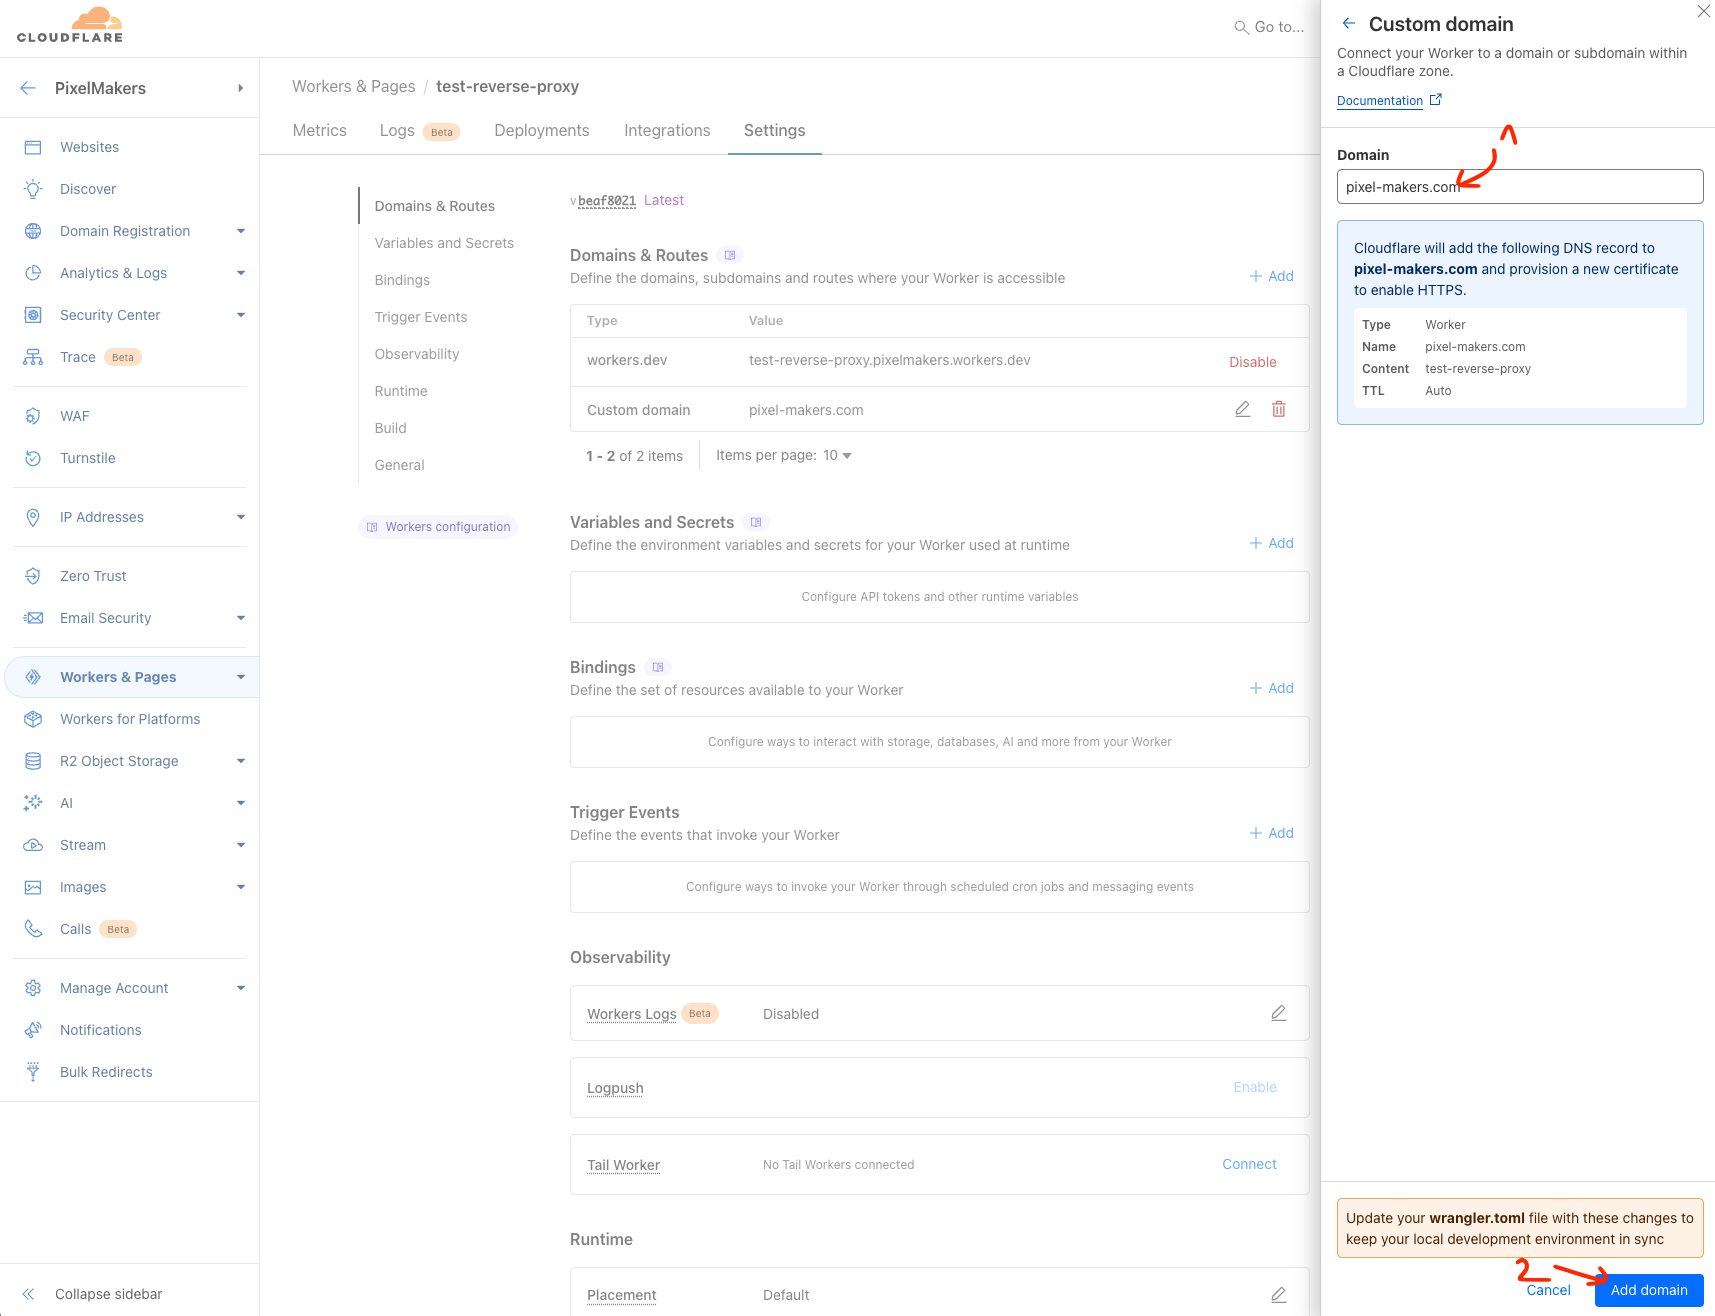Collapse the Workers & Pages submenu arrow
Screen dimensions: 1715x1316
click(x=241, y=677)
